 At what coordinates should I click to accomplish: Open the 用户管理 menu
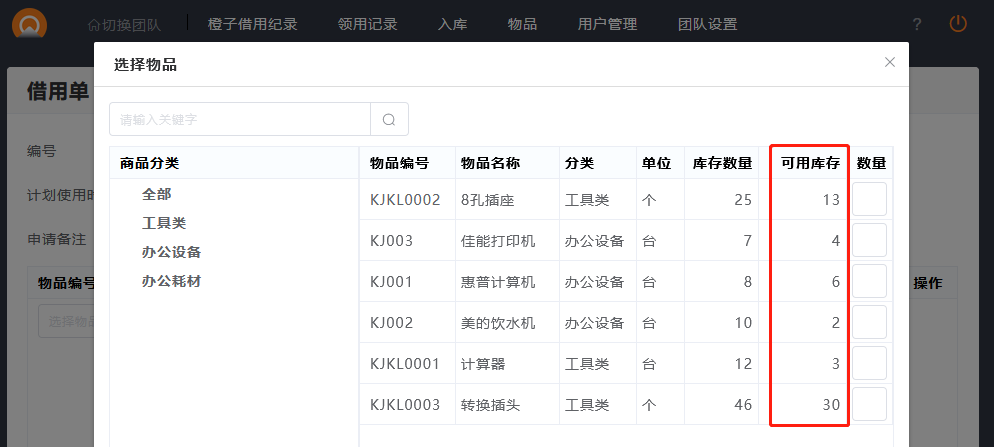607,24
